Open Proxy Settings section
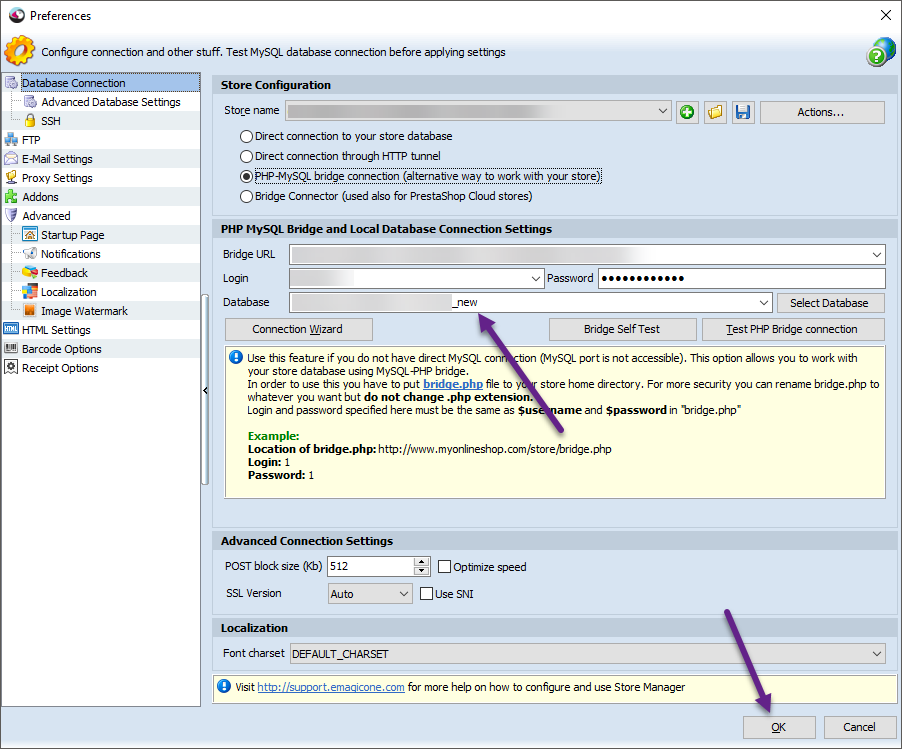The image size is (902, 749). click(x=57, y=178)
